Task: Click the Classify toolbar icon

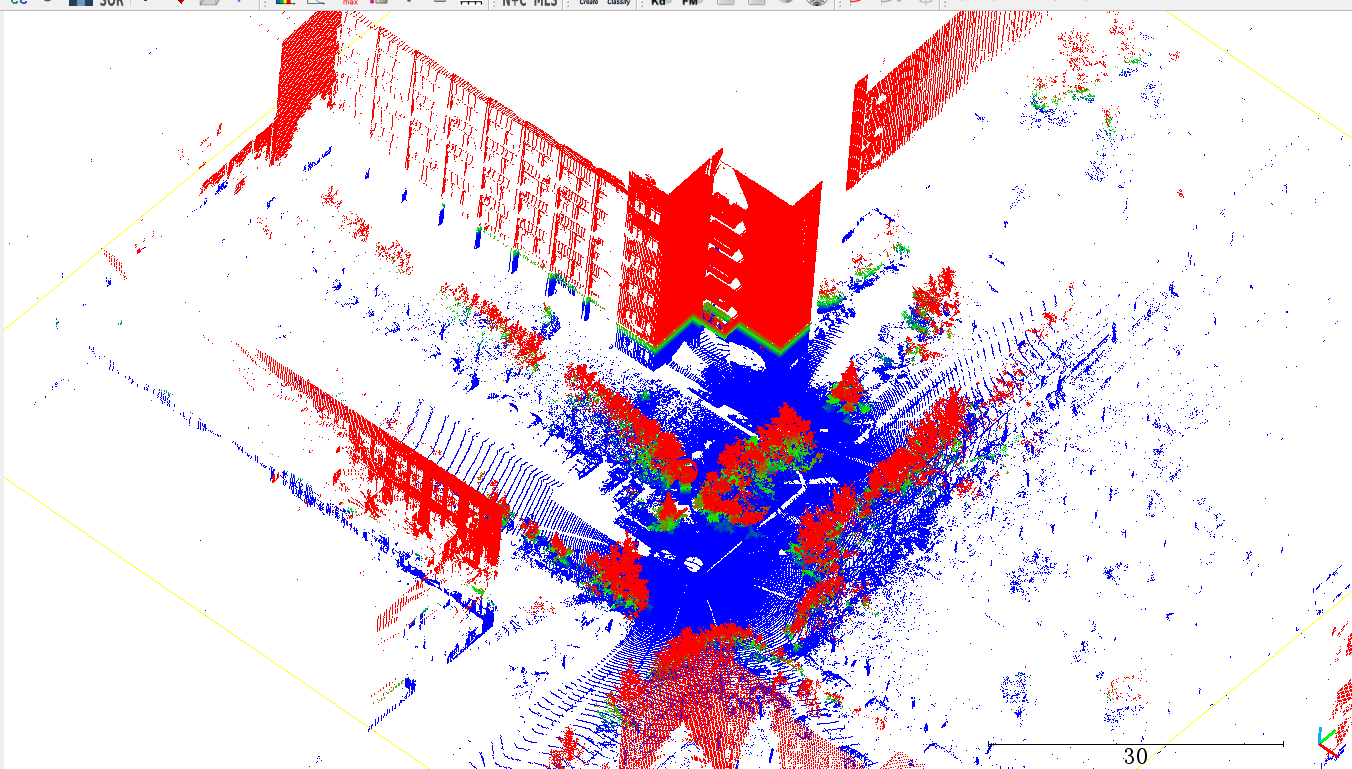Action: click(618, 3)
